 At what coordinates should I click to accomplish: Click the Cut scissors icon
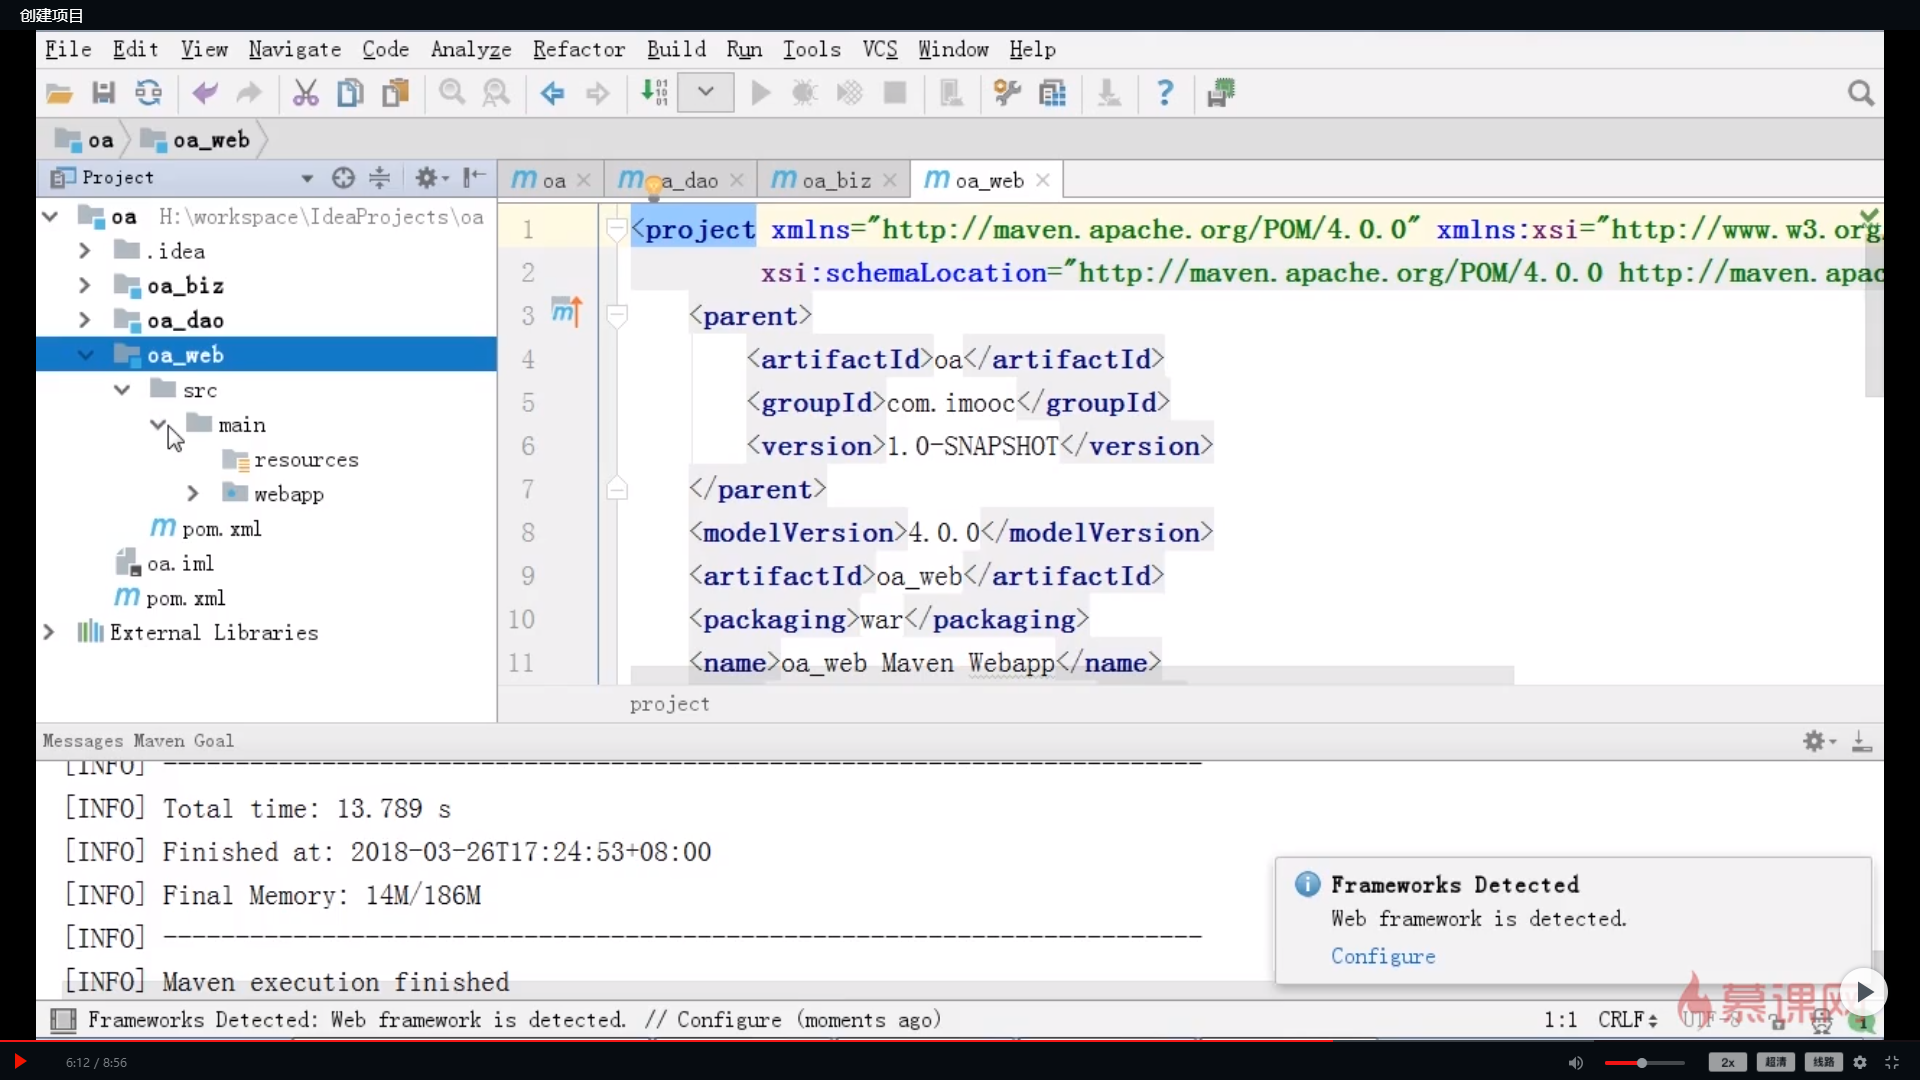305,94
